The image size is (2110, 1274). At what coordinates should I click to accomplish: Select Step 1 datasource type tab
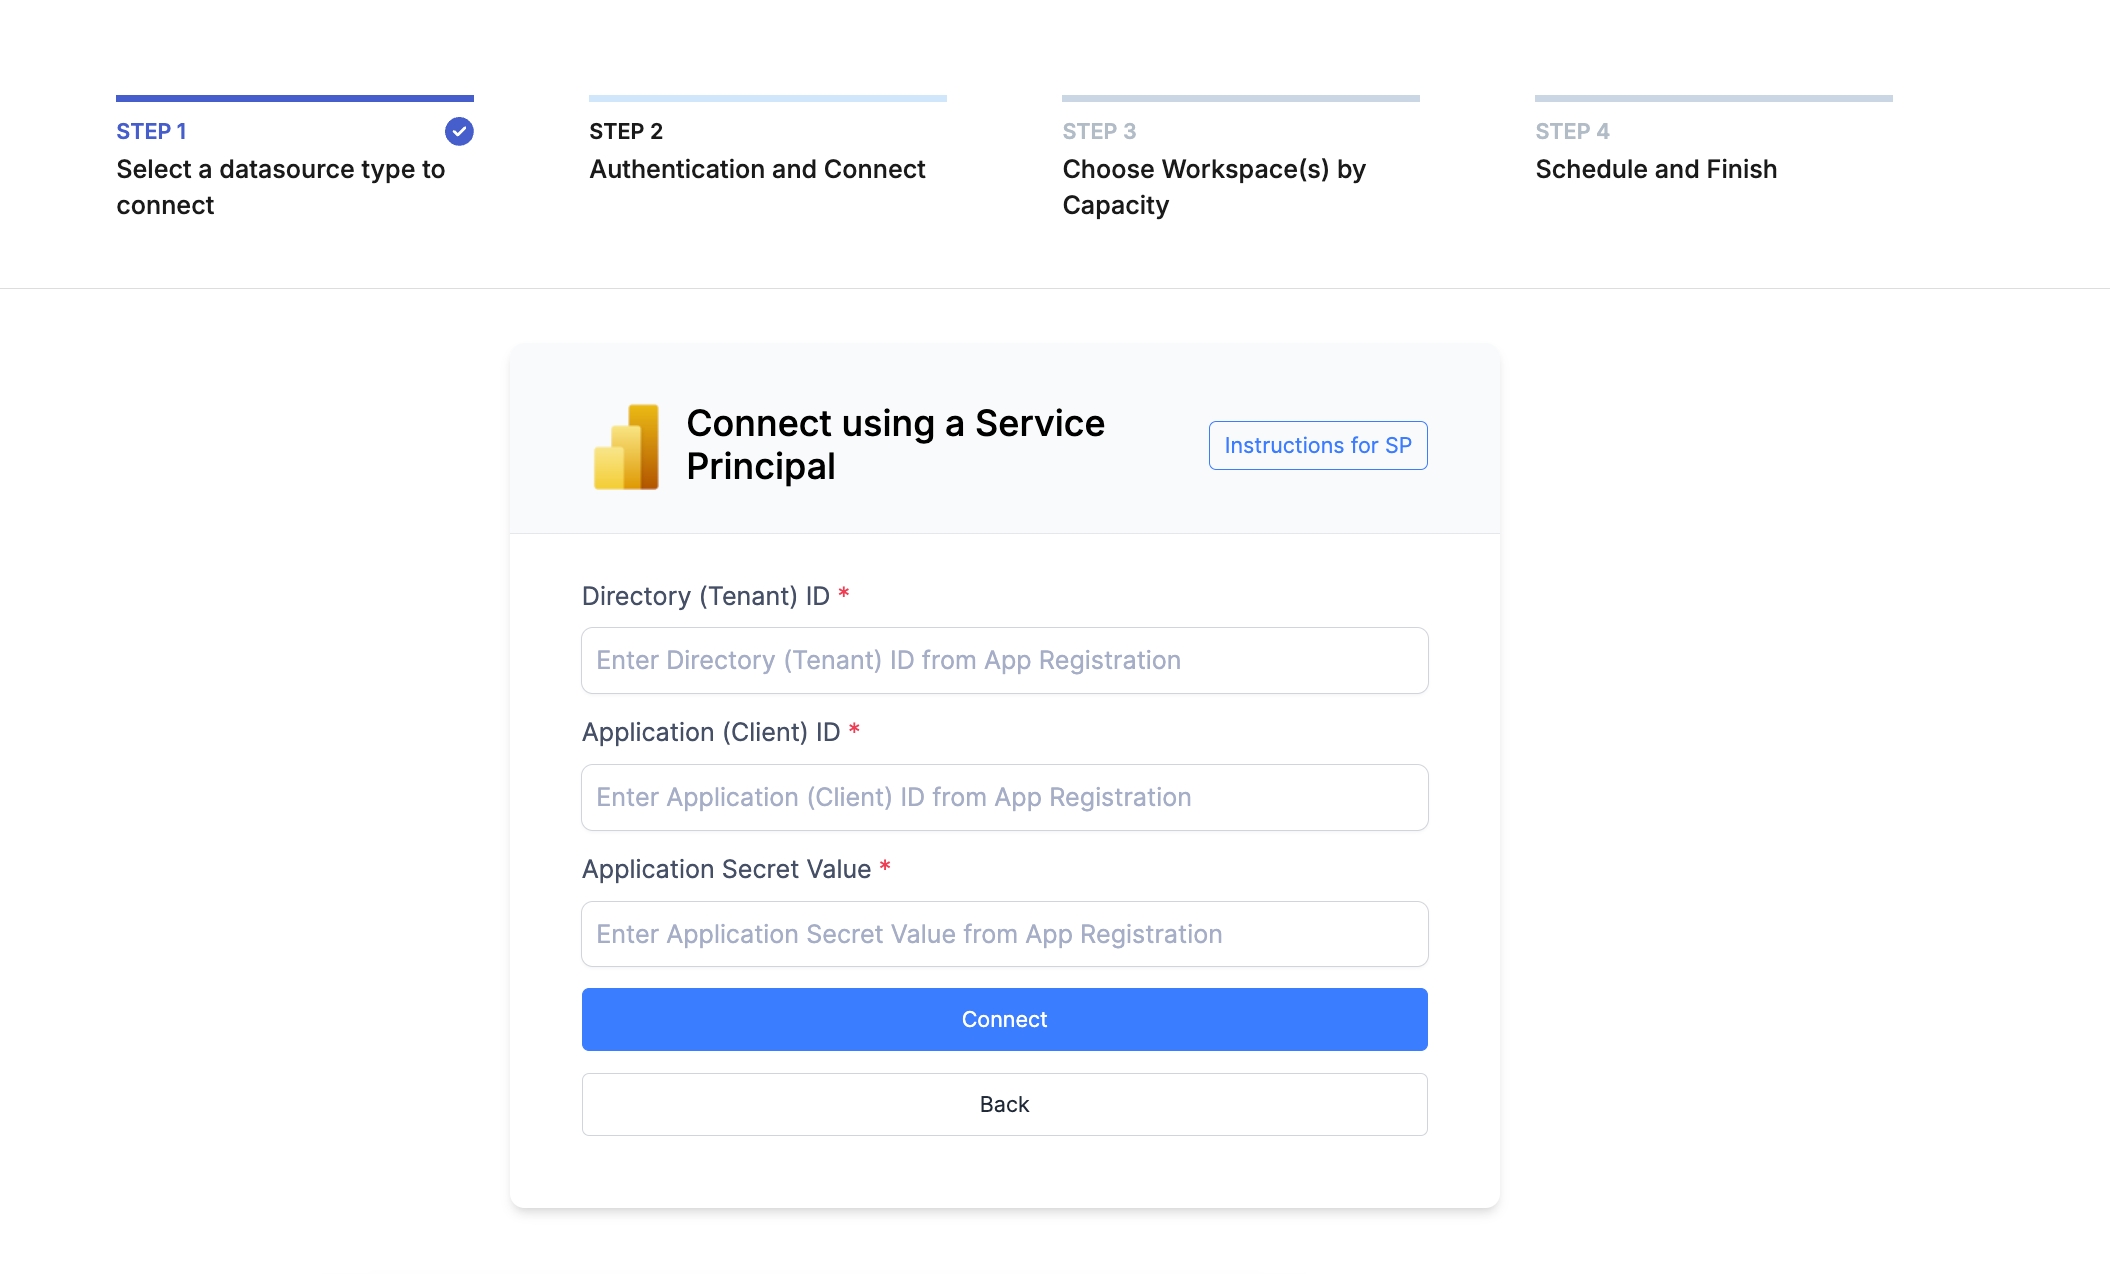pos(280,186)
